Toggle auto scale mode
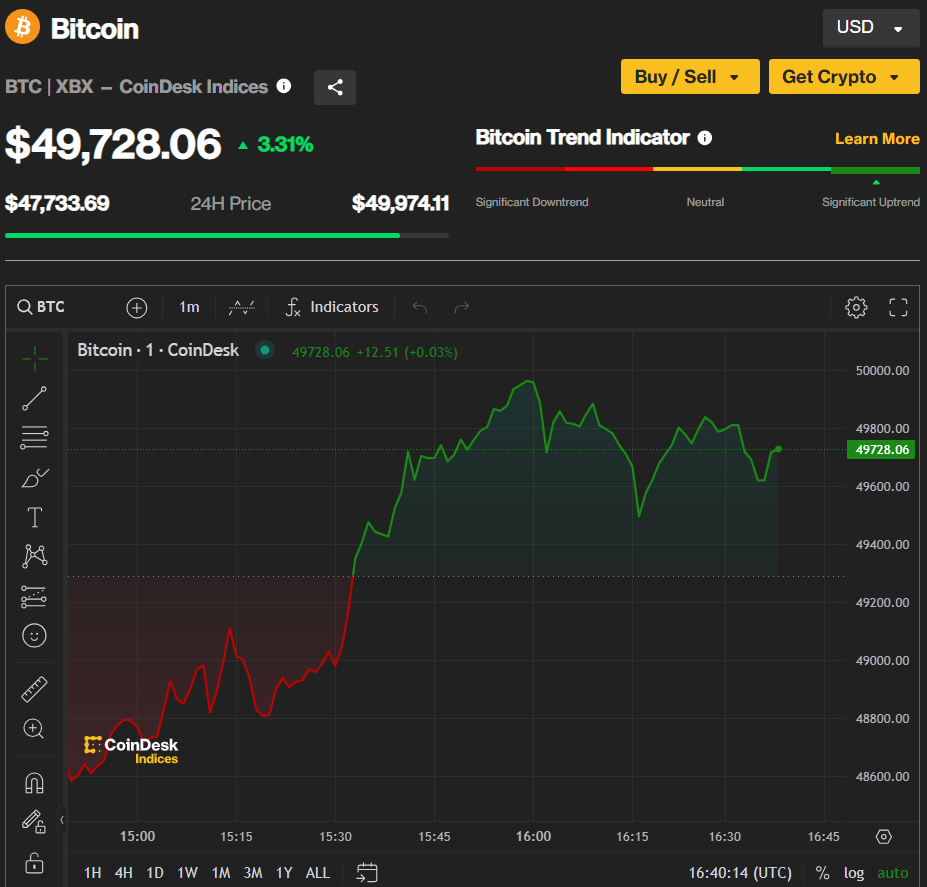The height and width of the screenshot is (887, 927). click(893, 873)
